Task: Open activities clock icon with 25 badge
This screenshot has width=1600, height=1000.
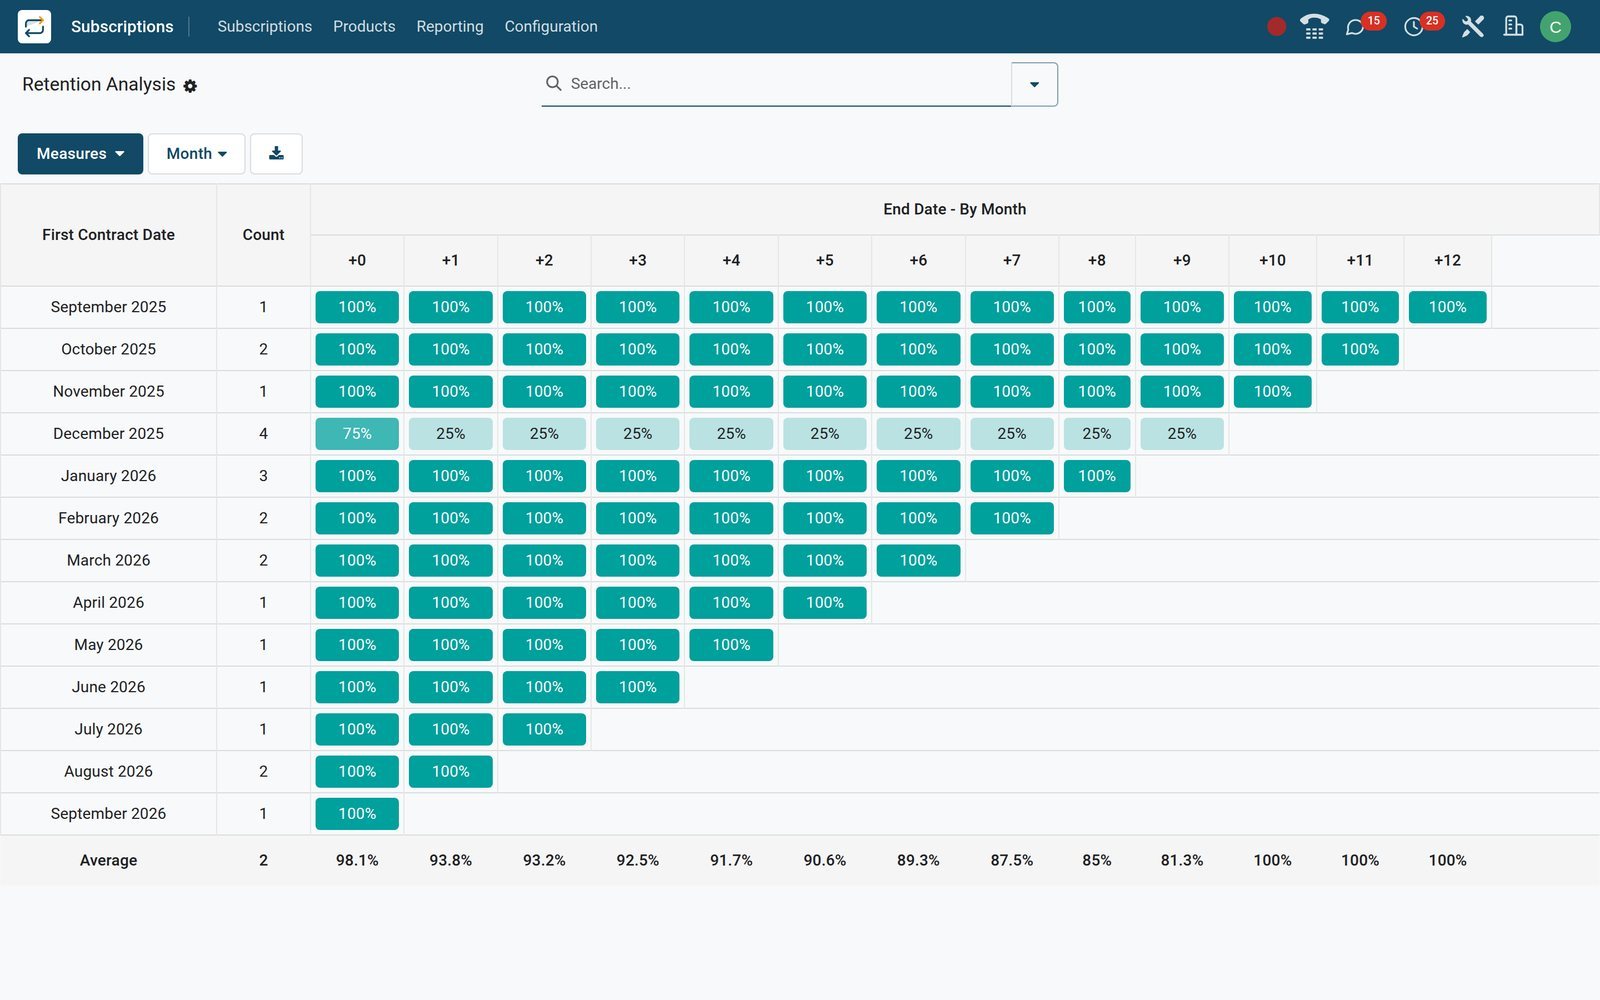Action: [x=1414, y=27]
